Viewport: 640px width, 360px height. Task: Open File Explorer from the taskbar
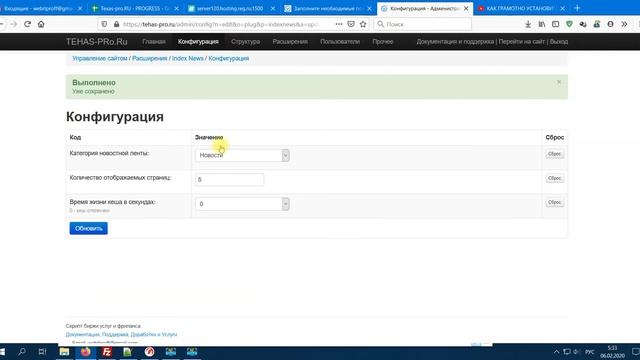64,352
